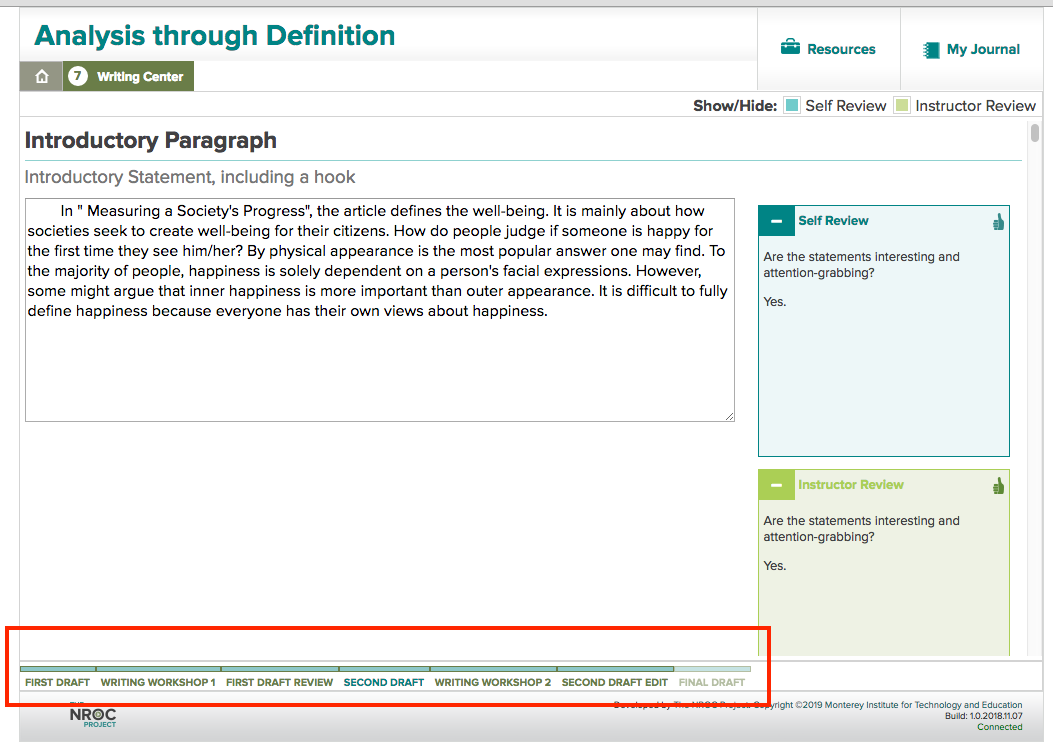Viewport: 1053px width, 753px height.
Task: Open My Journal notebook icon
Action: pyautogui.click(x=932, y=48)
